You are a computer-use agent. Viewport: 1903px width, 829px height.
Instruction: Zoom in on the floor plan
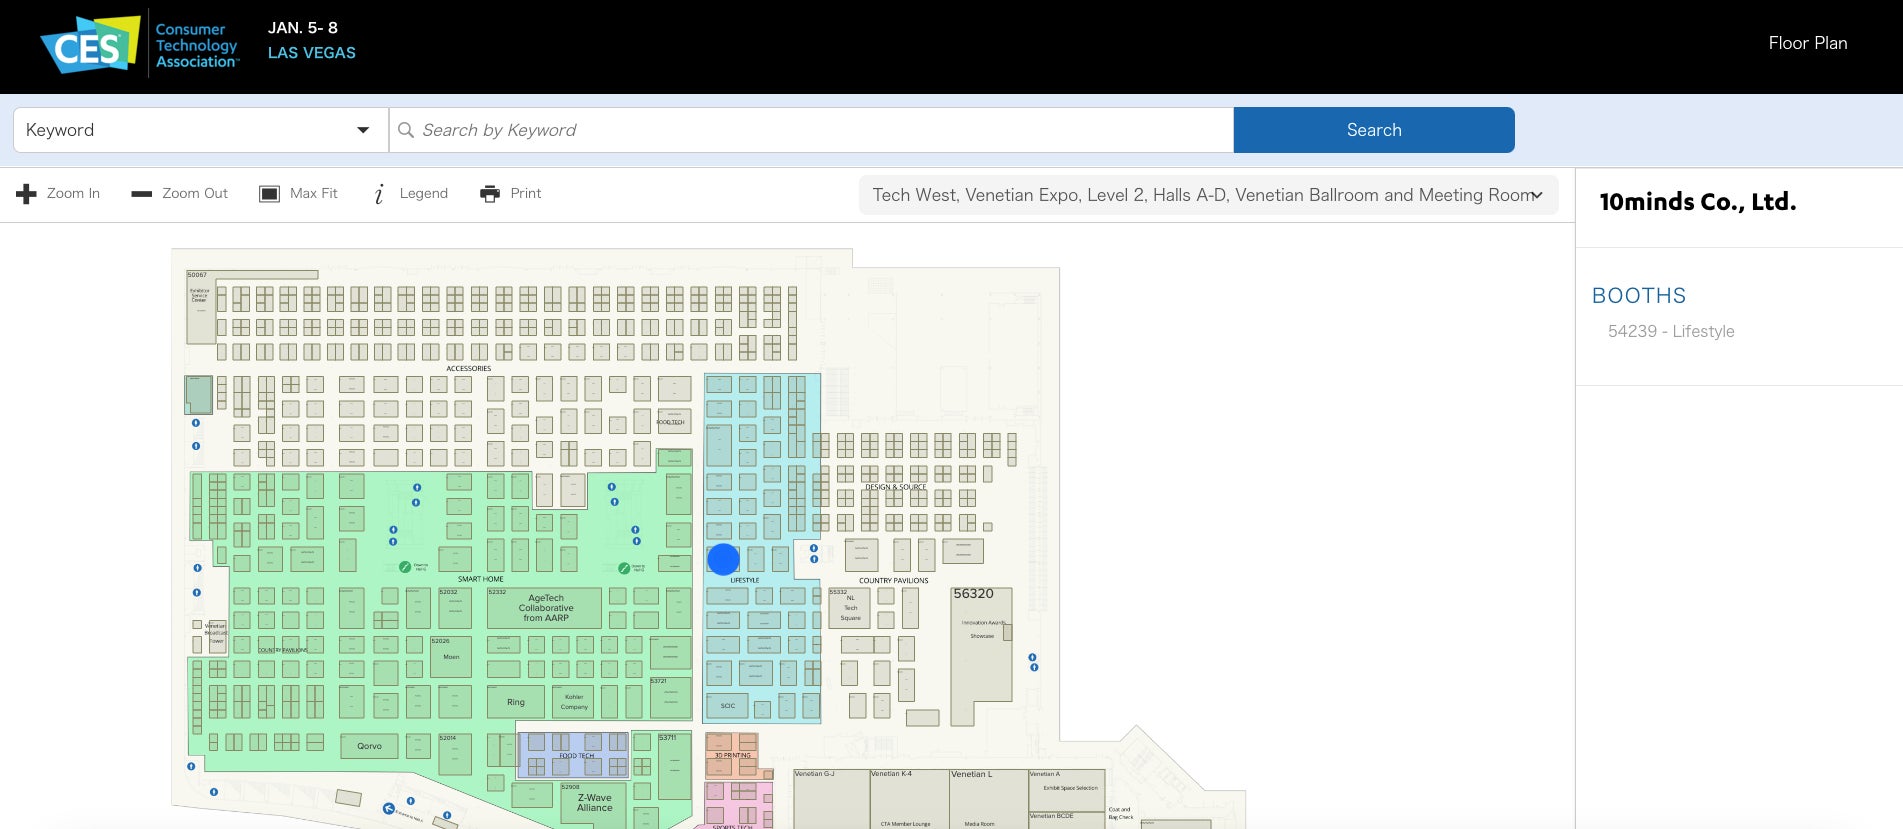click(x=58, y=194)
